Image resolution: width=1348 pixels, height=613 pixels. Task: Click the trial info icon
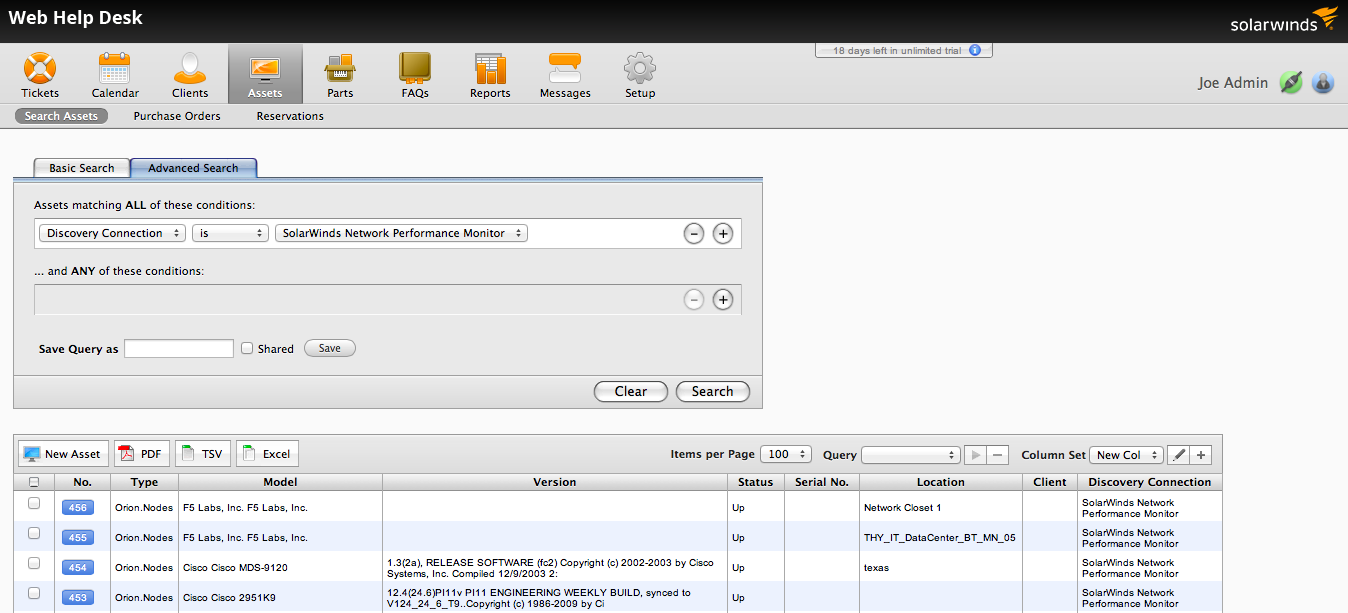tap(975, 50)
